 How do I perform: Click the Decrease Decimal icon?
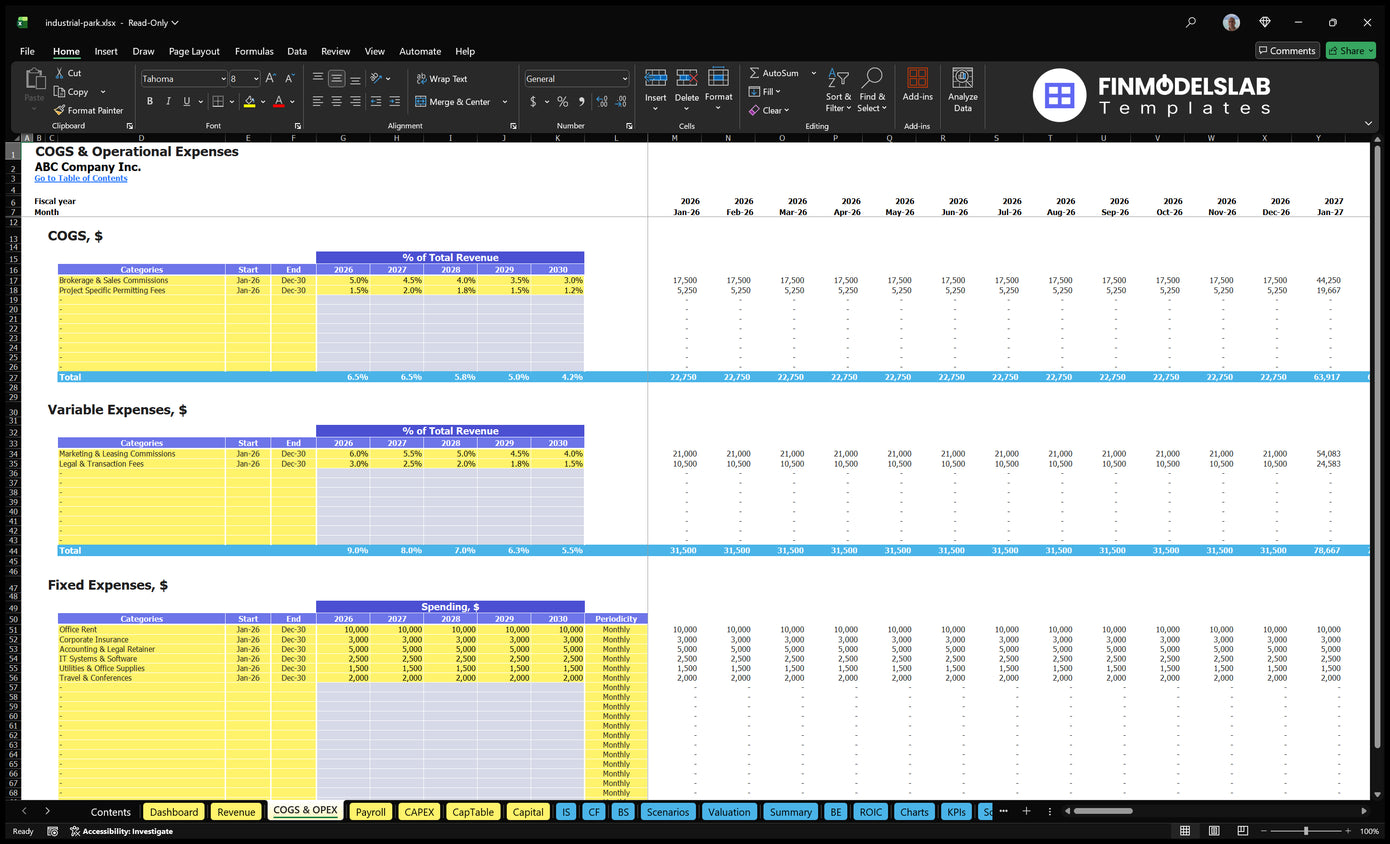623,101
